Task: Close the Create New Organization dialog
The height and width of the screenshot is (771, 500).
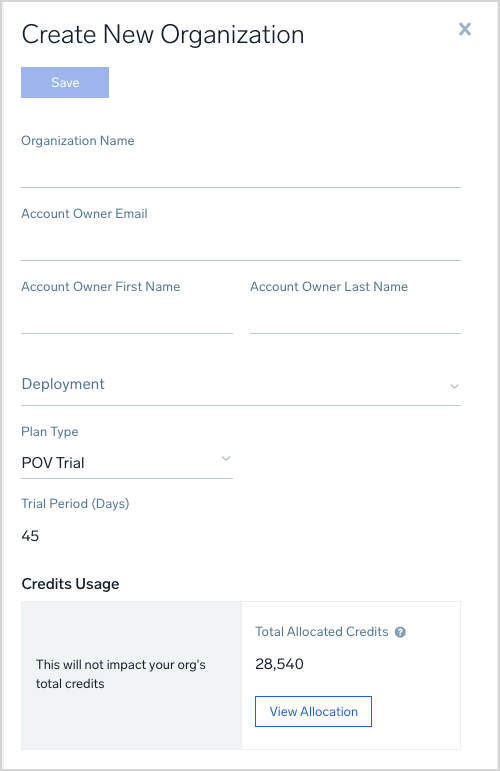Action: pyautogui.click(x=465, y=29)
